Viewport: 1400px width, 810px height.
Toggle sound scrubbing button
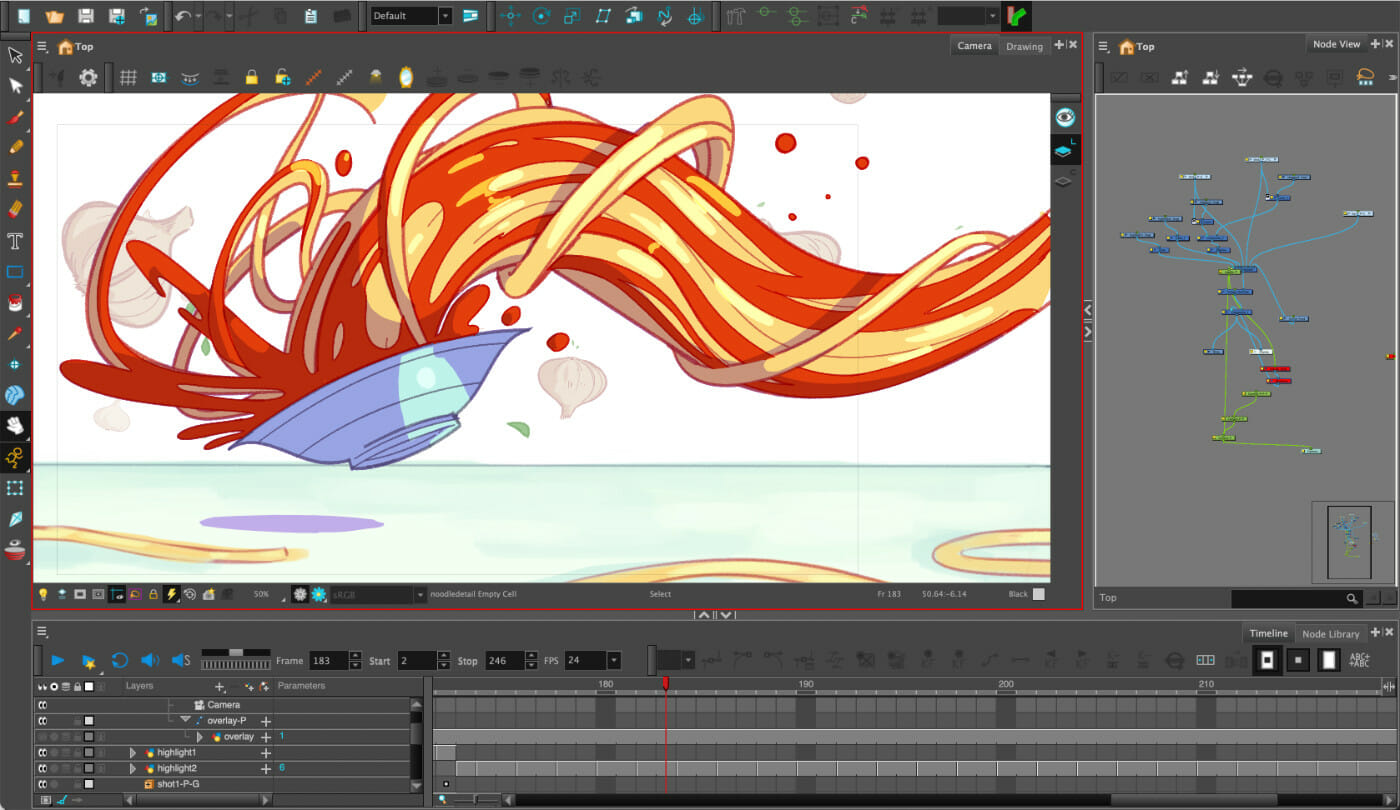pyautogui.click(x=181, y=660)
